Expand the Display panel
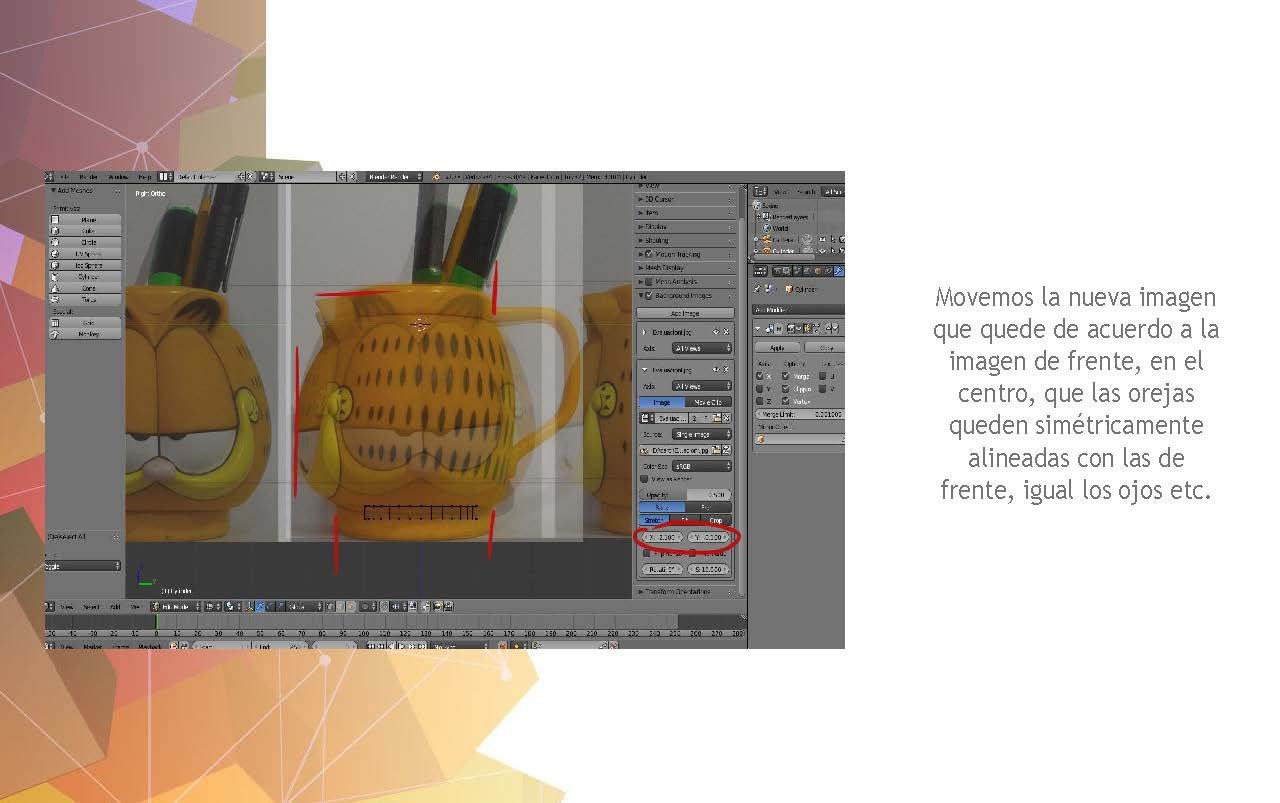1280x803 pixels. 685,227
